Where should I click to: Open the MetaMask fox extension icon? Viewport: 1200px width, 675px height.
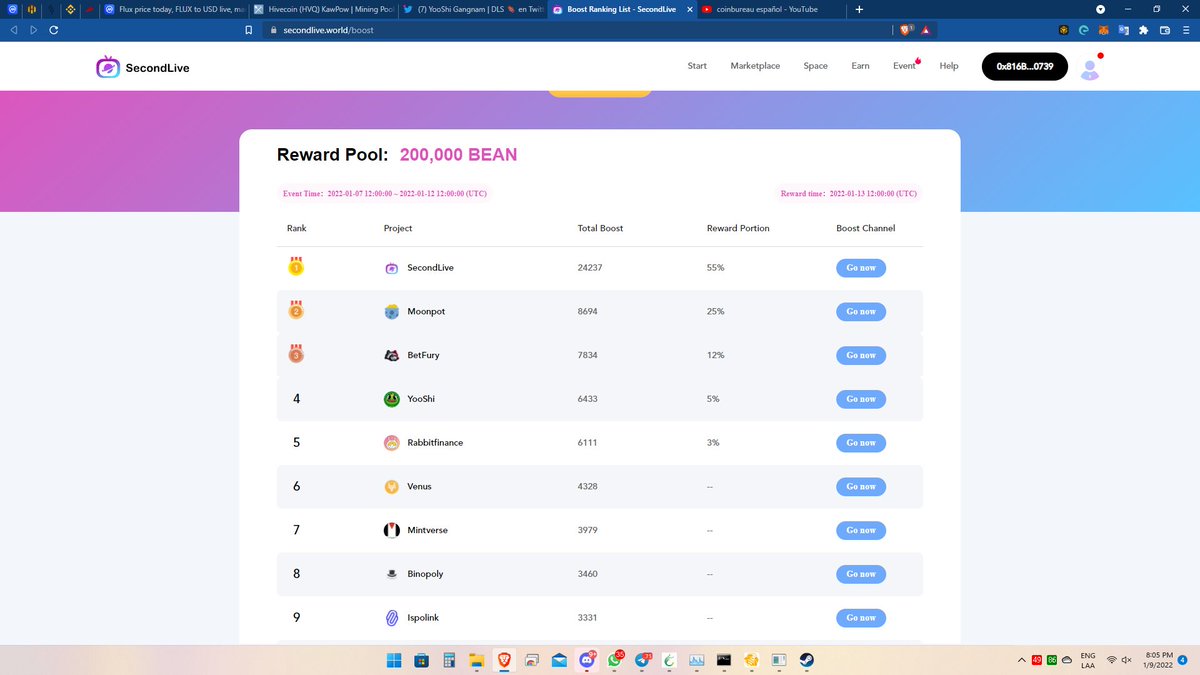(1105, 30)
